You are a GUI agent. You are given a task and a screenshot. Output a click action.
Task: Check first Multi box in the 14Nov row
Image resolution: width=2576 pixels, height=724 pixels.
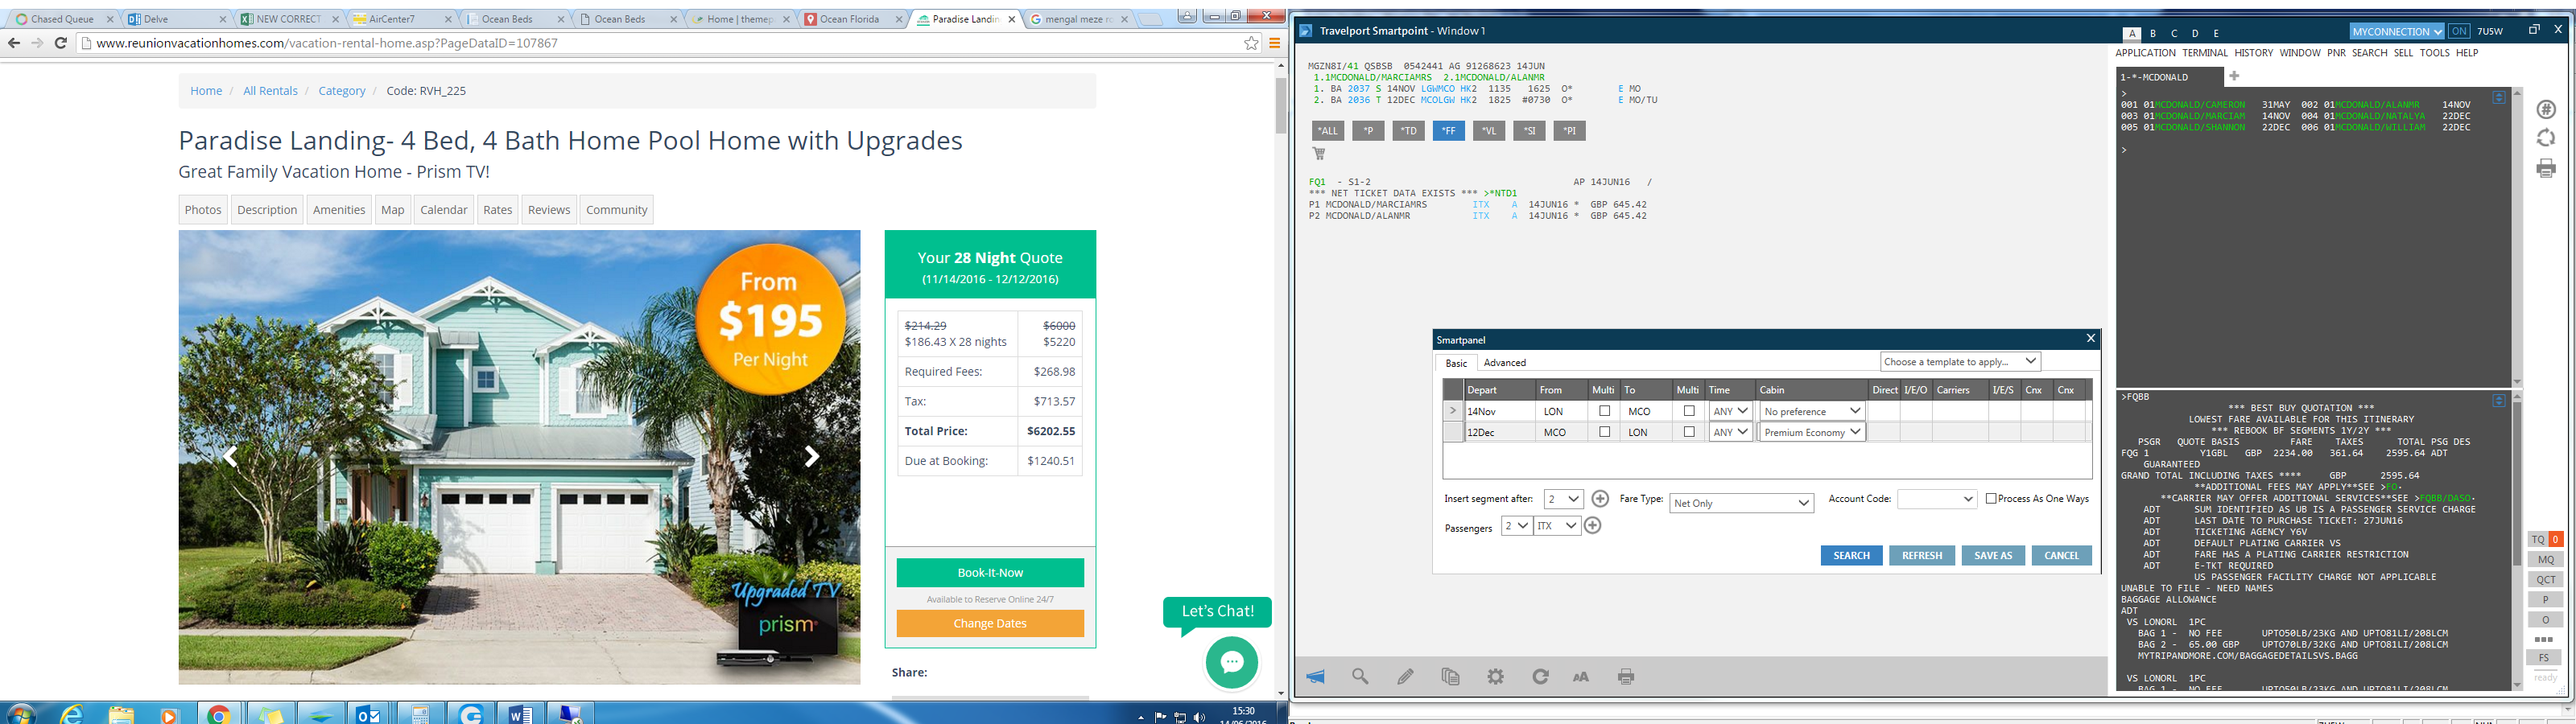point(1605,411)
